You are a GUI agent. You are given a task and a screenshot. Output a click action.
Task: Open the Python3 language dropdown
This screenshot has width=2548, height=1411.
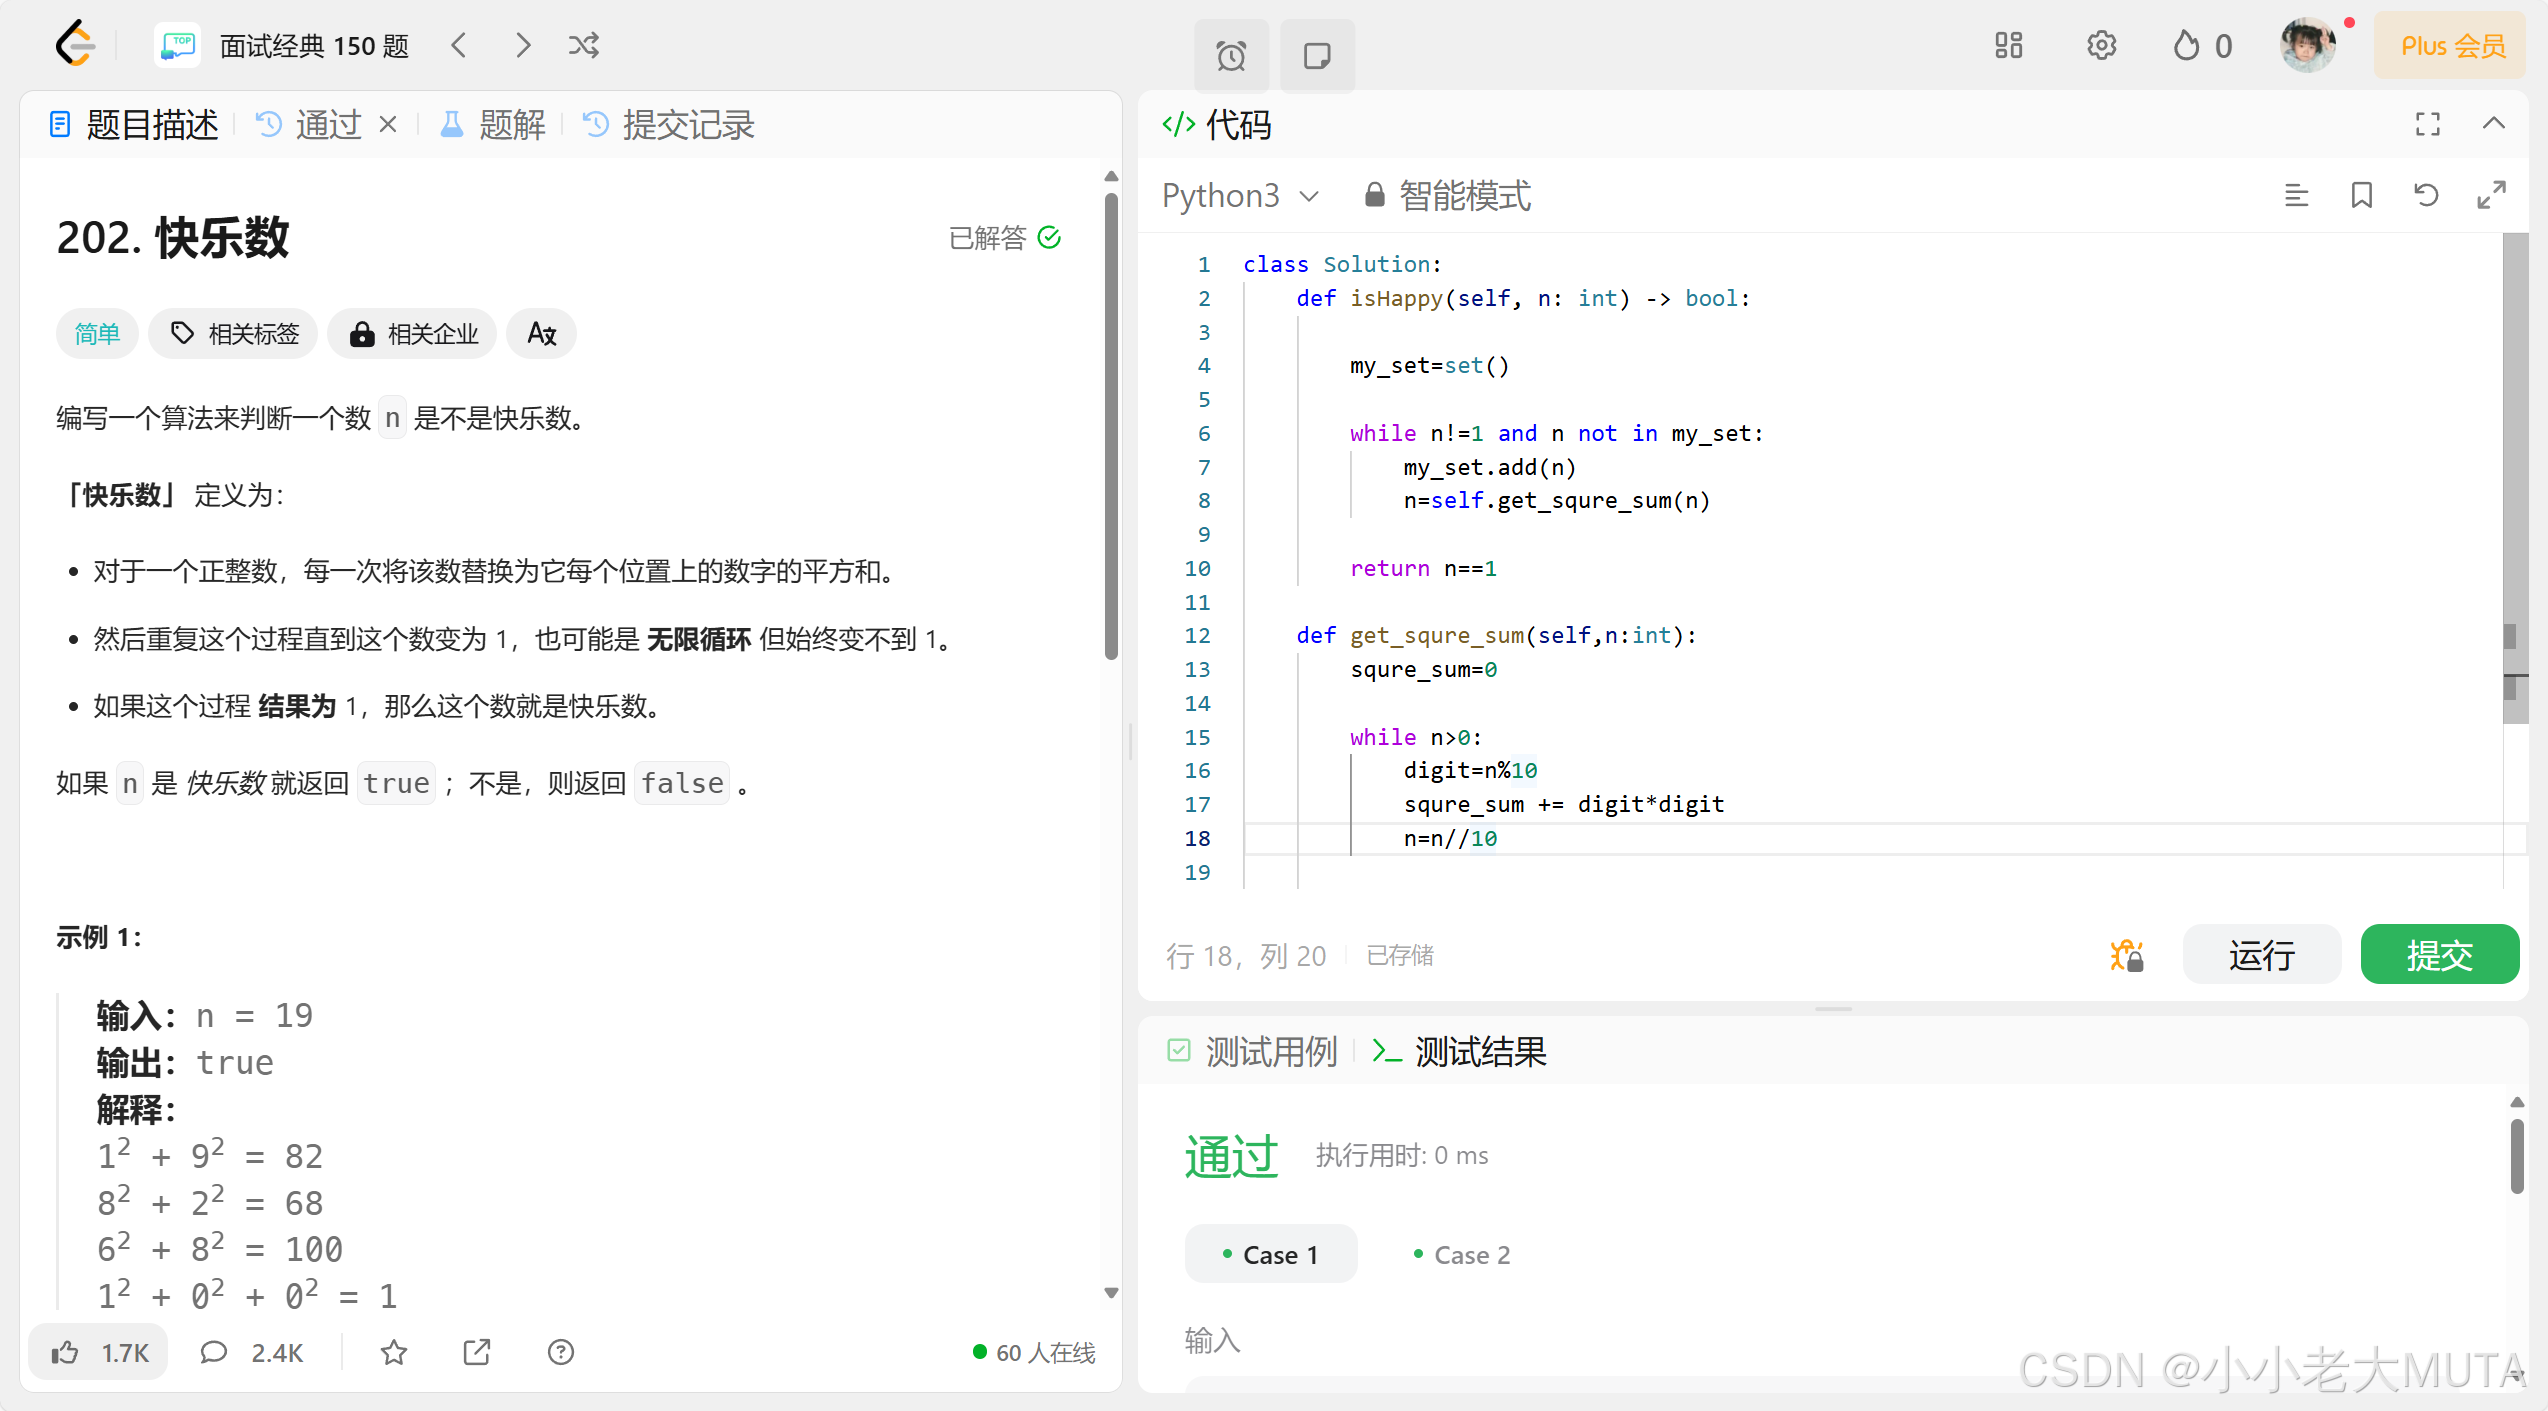point(1240,195)
